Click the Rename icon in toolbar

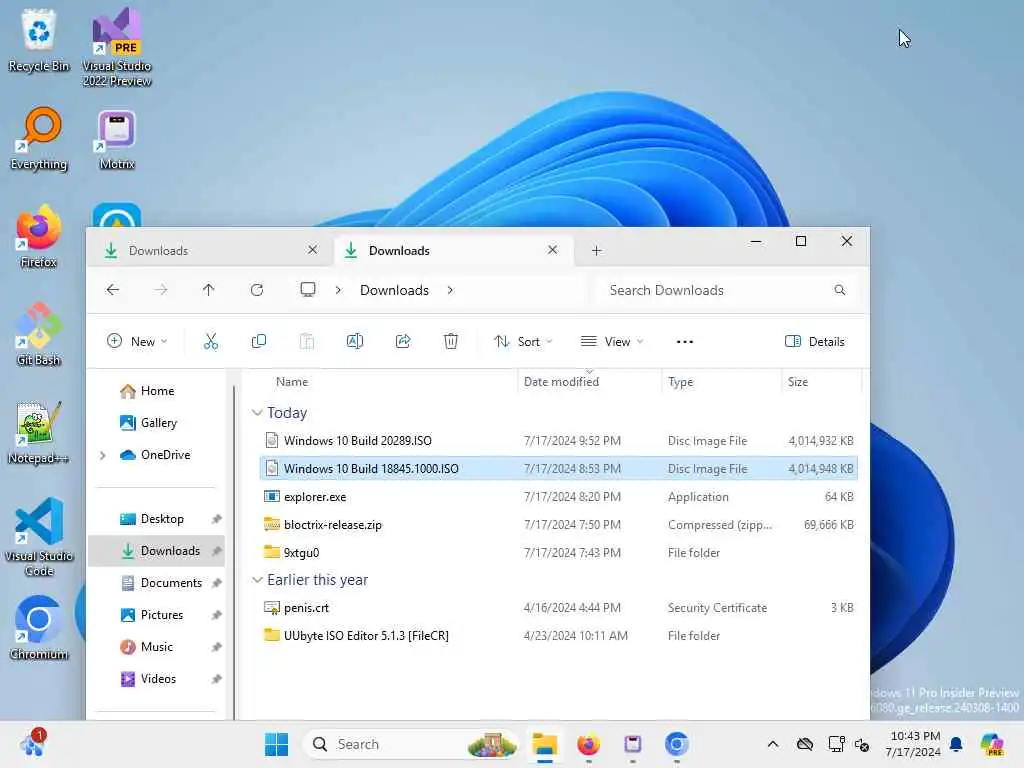point(355,342)
